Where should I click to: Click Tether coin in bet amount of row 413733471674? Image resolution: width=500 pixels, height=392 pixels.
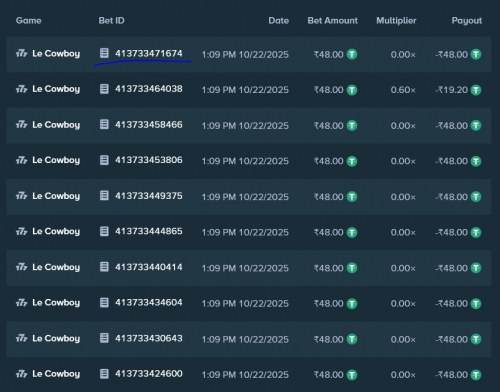pos(352,54)
